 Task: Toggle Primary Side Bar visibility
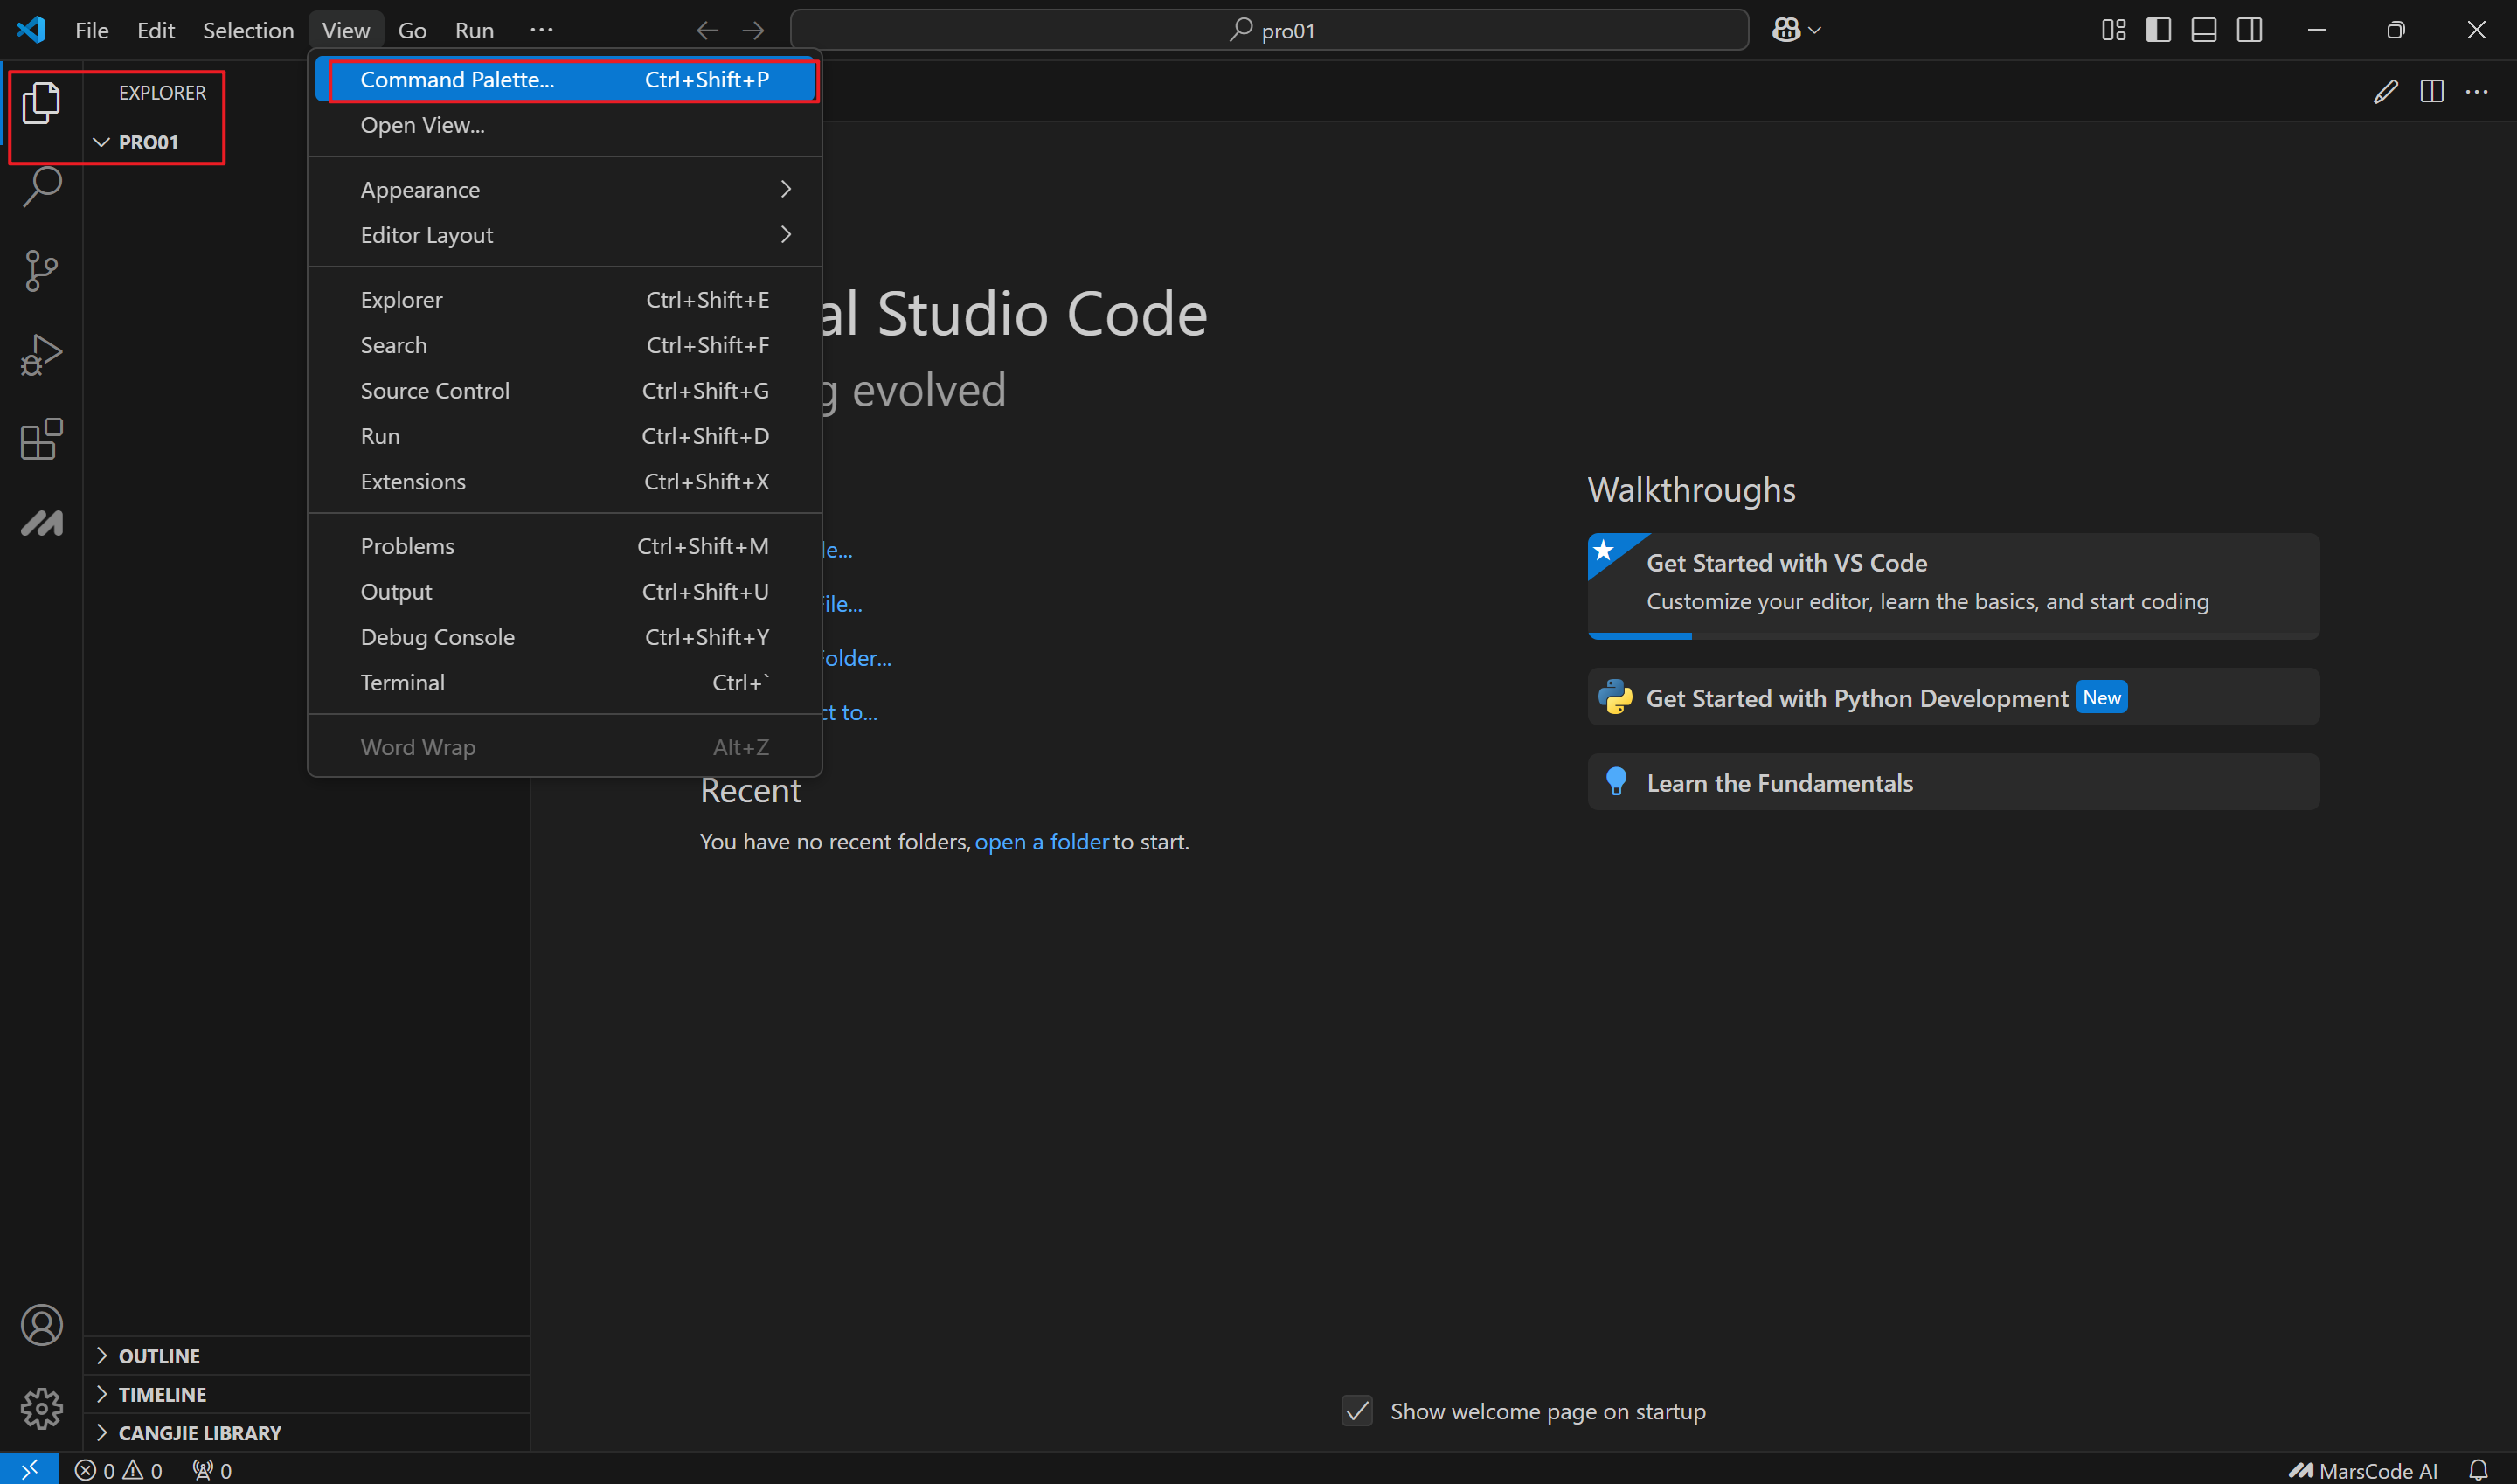coord(2159,30)
